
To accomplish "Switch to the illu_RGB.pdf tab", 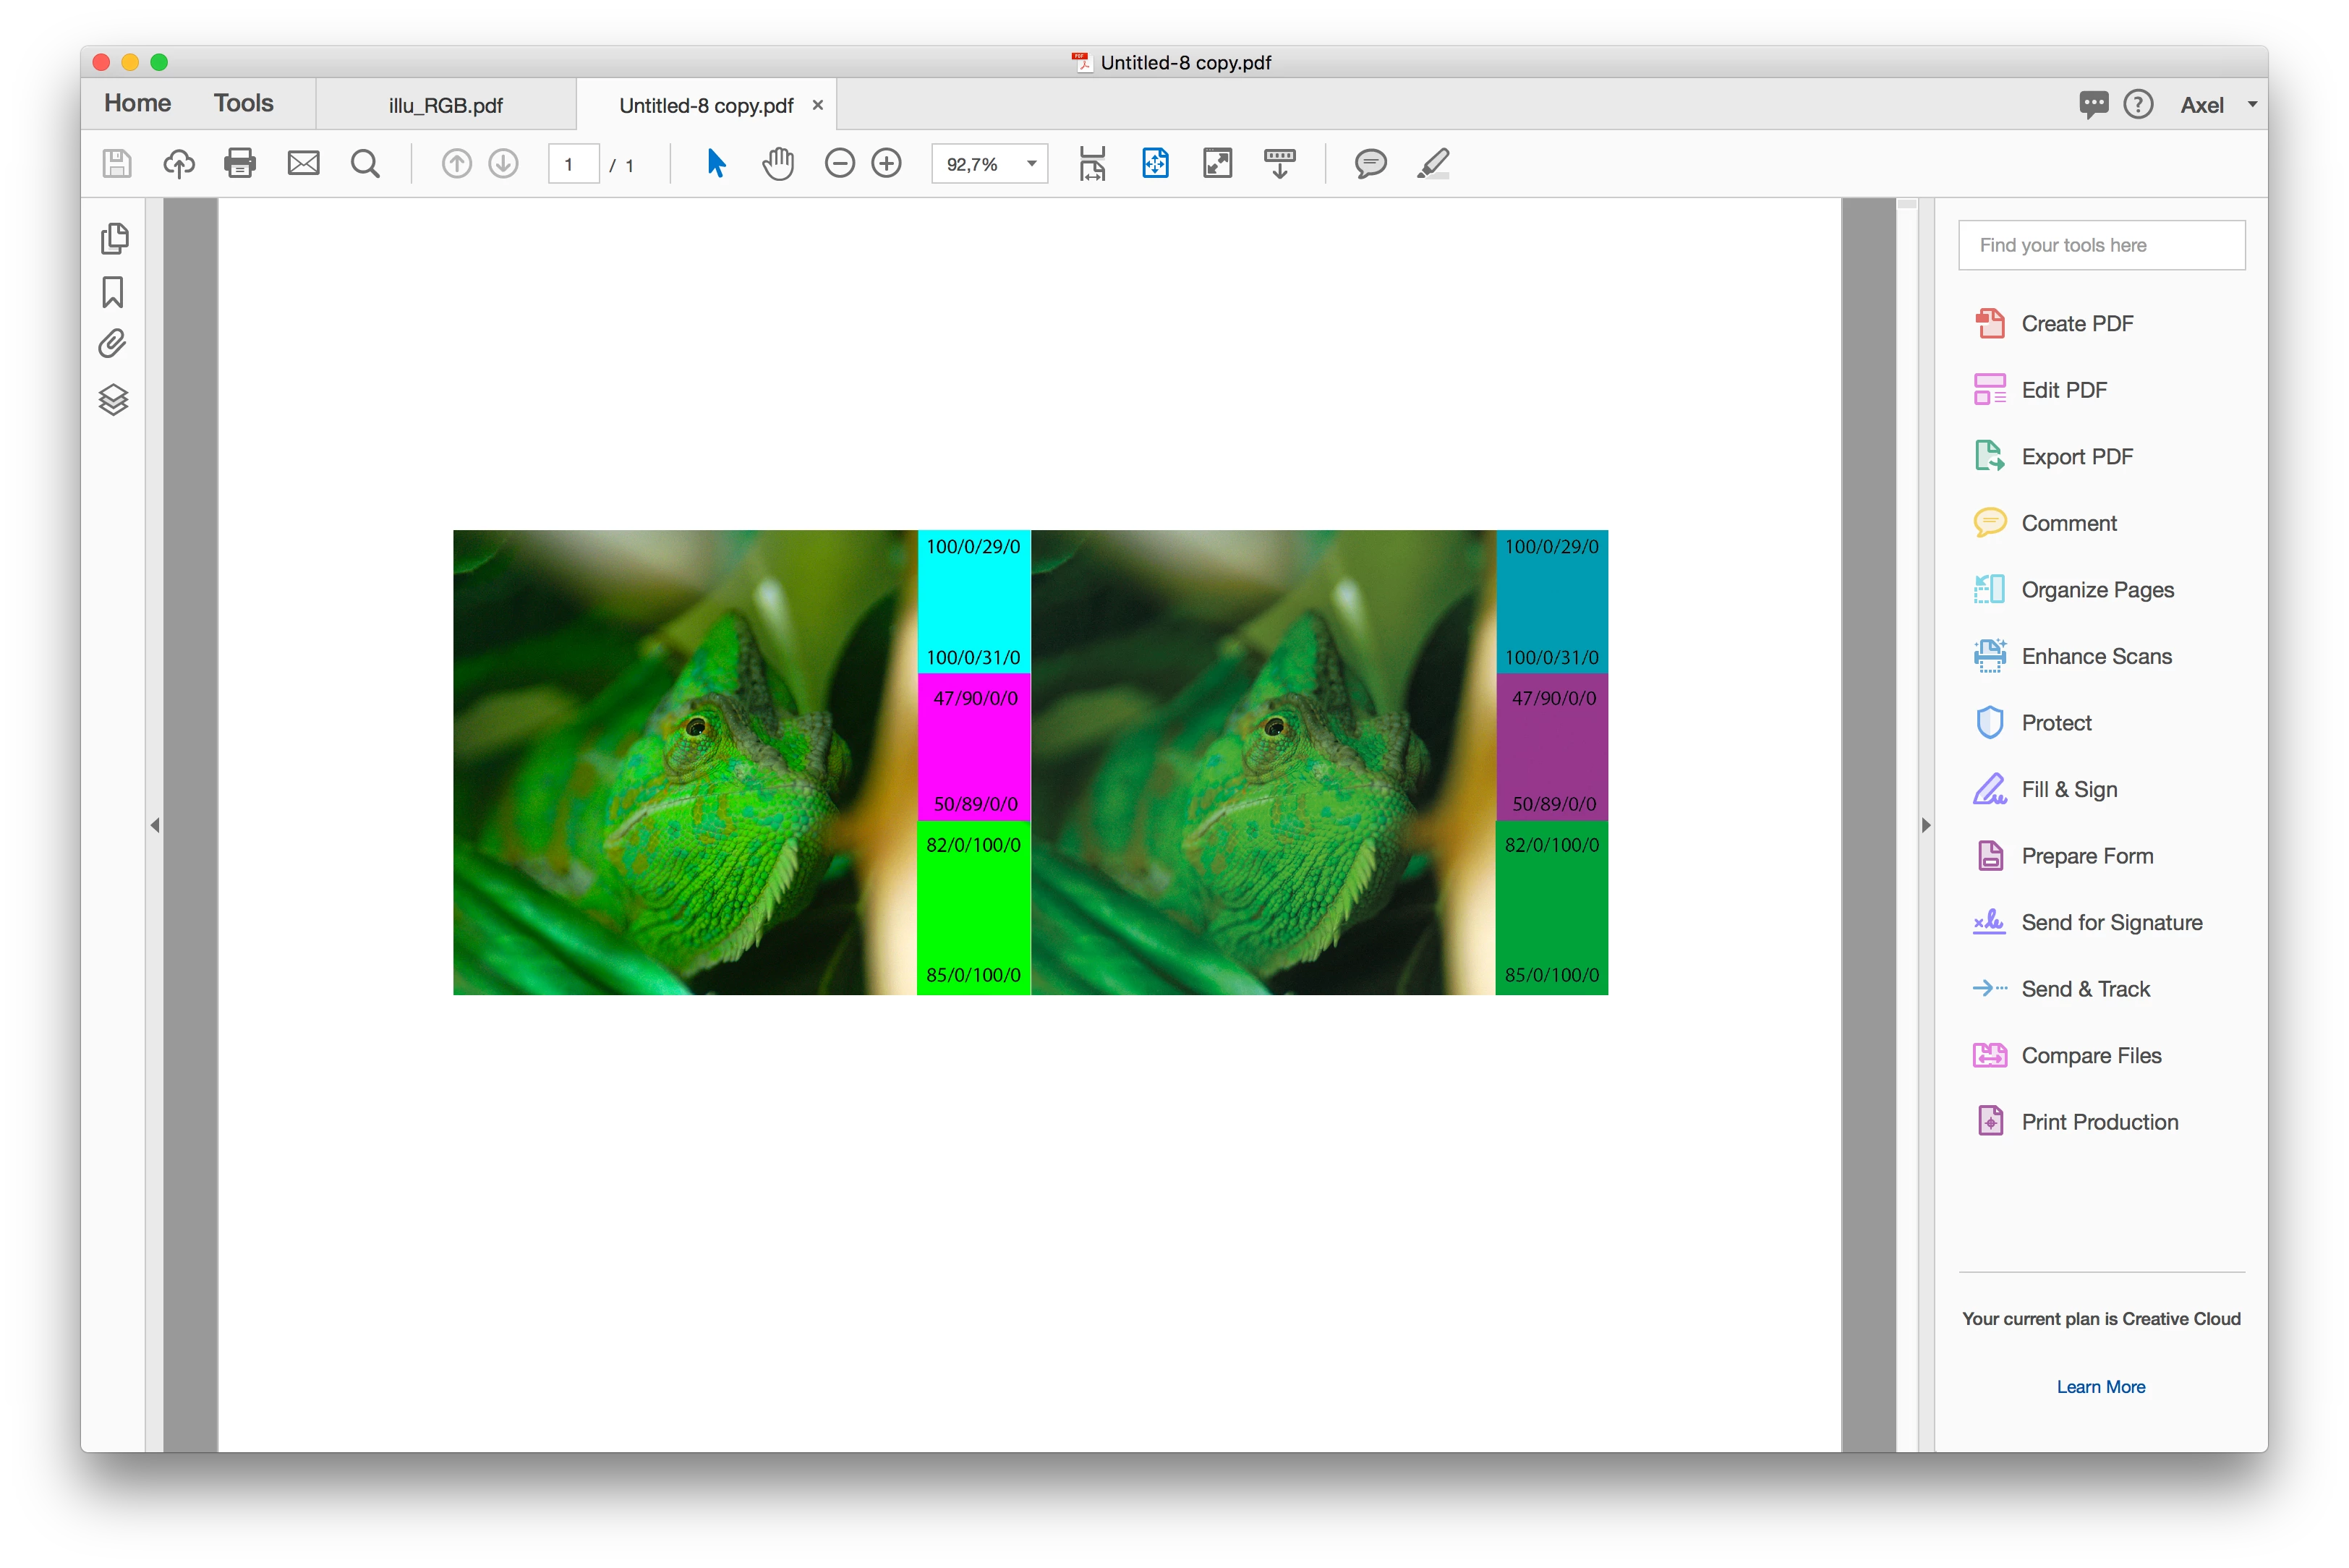I will point(445,106).
